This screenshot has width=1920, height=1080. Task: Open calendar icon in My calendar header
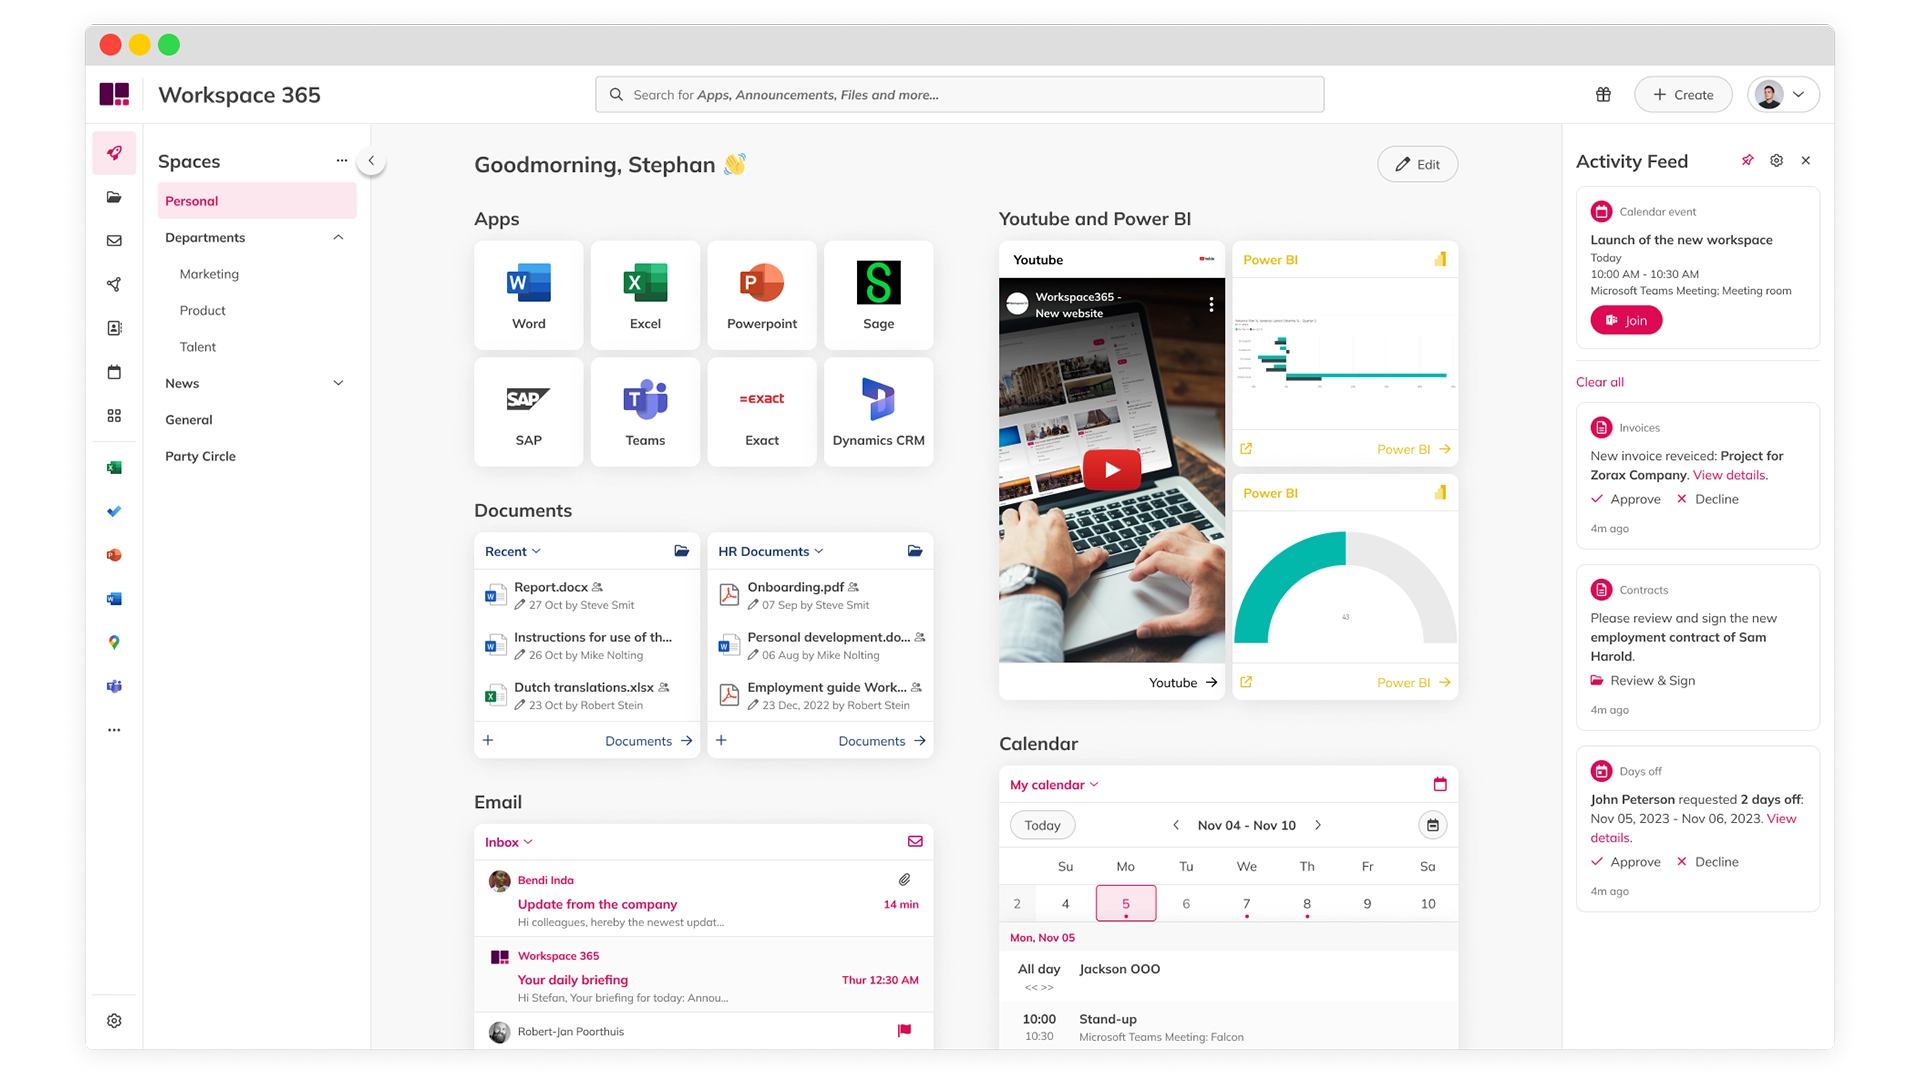pos(1440,785)
